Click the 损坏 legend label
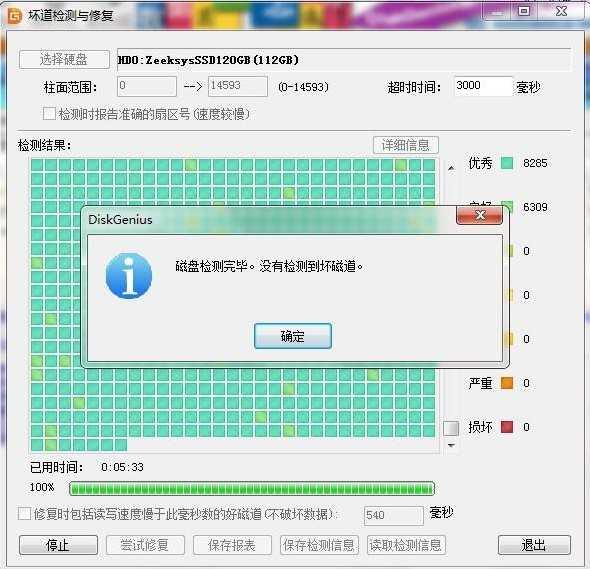Screen dimensions: 590x569 480,427
